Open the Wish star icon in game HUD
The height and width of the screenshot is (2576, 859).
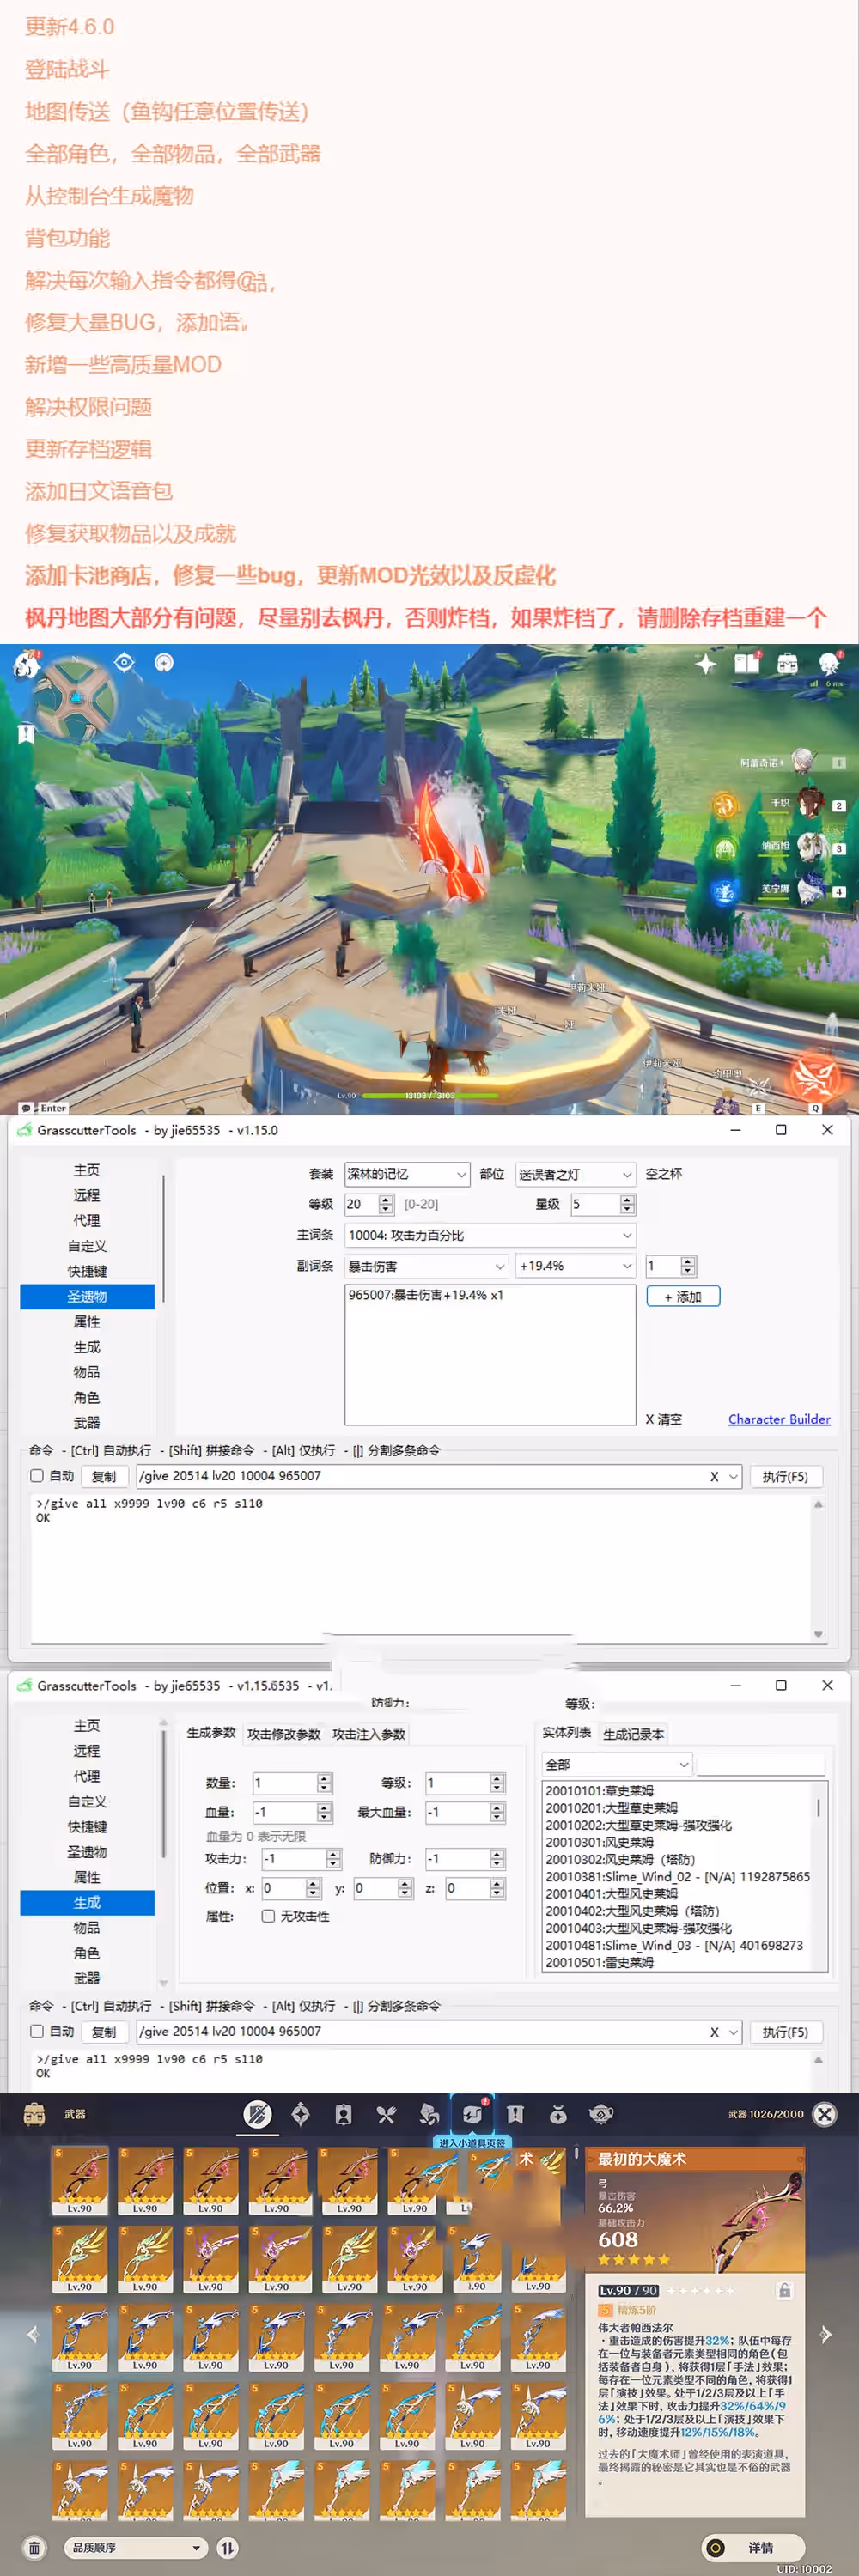tap(705, 664)
